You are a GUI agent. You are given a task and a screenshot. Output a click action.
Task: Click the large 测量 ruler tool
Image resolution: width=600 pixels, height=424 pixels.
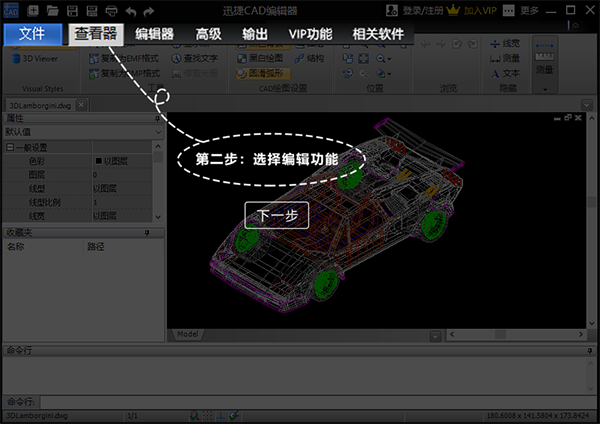pos(545,61)
